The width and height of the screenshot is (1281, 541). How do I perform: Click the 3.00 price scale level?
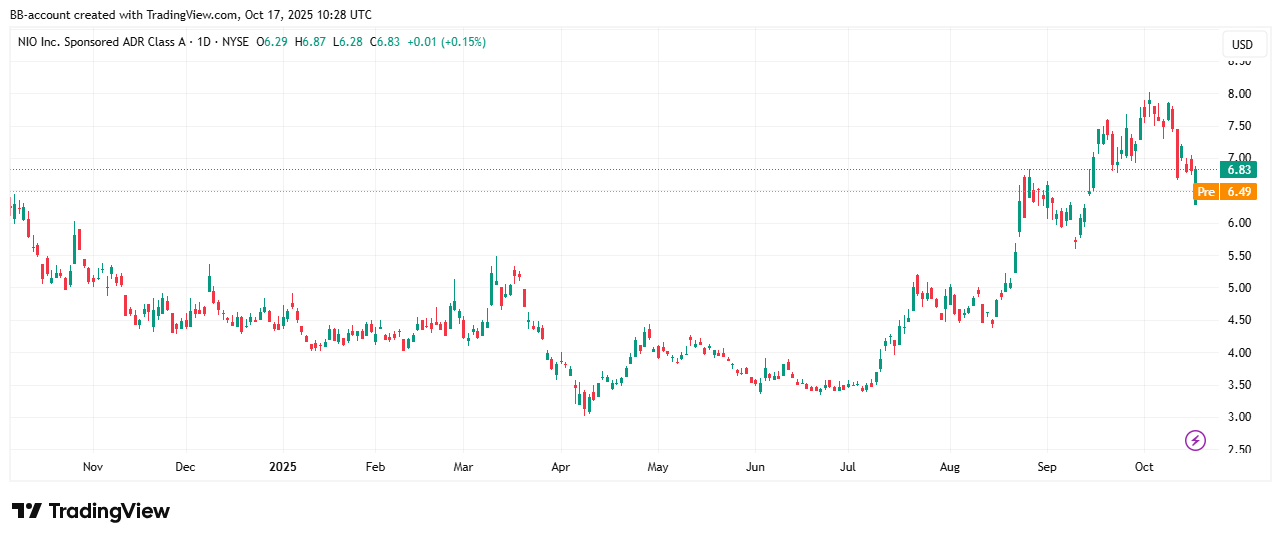click(x=1239, y=417)
